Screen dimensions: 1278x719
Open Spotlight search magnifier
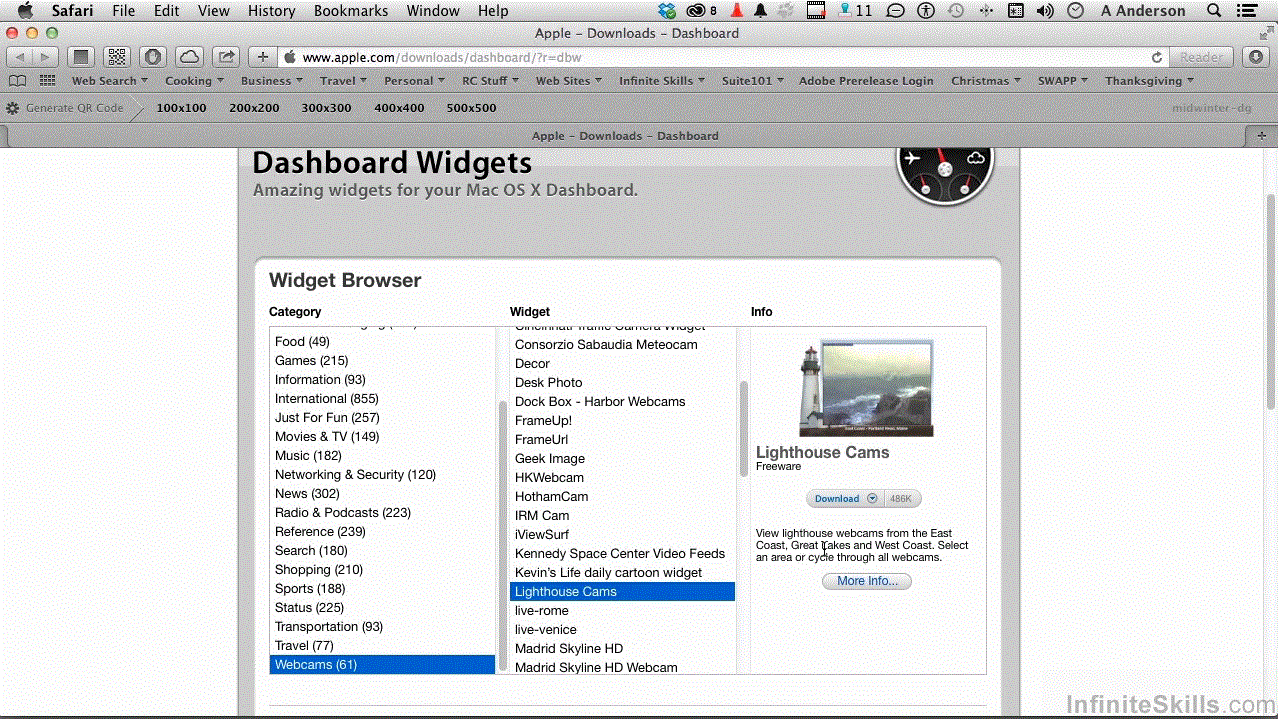[1214, 11]
